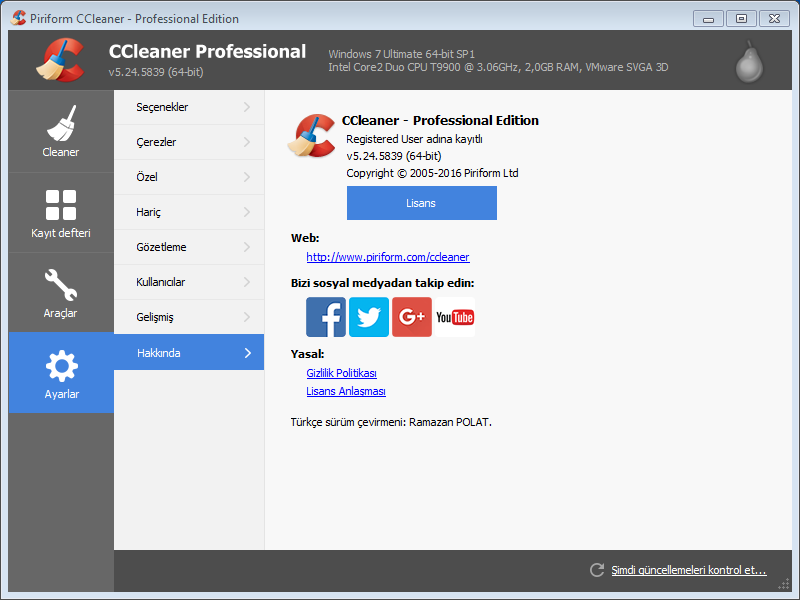Click the refresh update icon
800x600 pixels.
pos(597,570)
